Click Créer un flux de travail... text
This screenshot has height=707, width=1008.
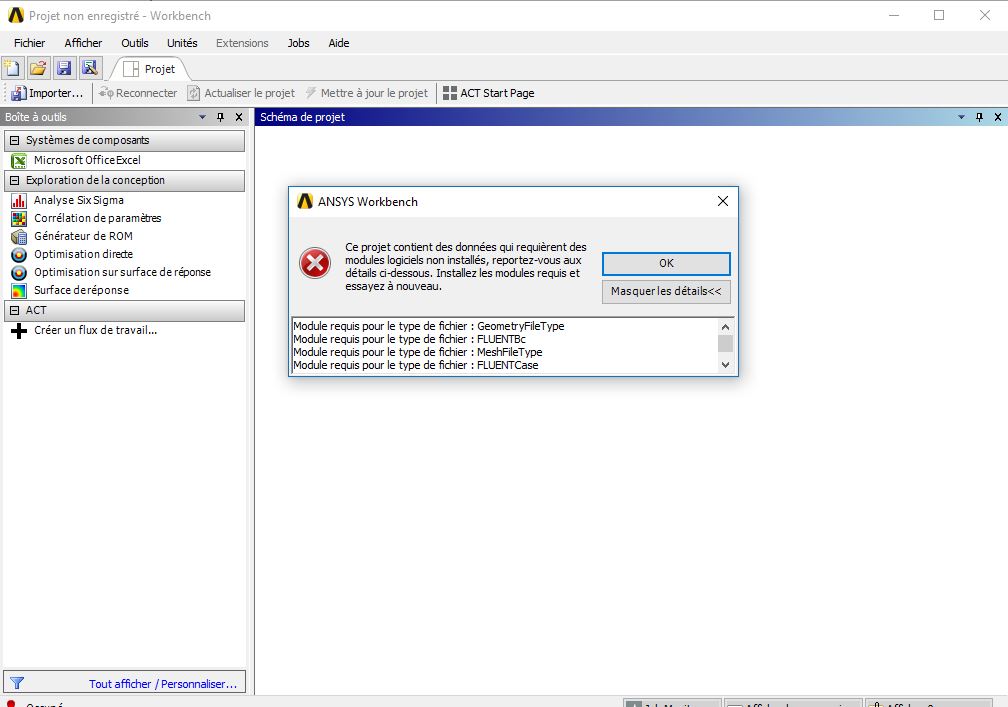tap(95, 330)
